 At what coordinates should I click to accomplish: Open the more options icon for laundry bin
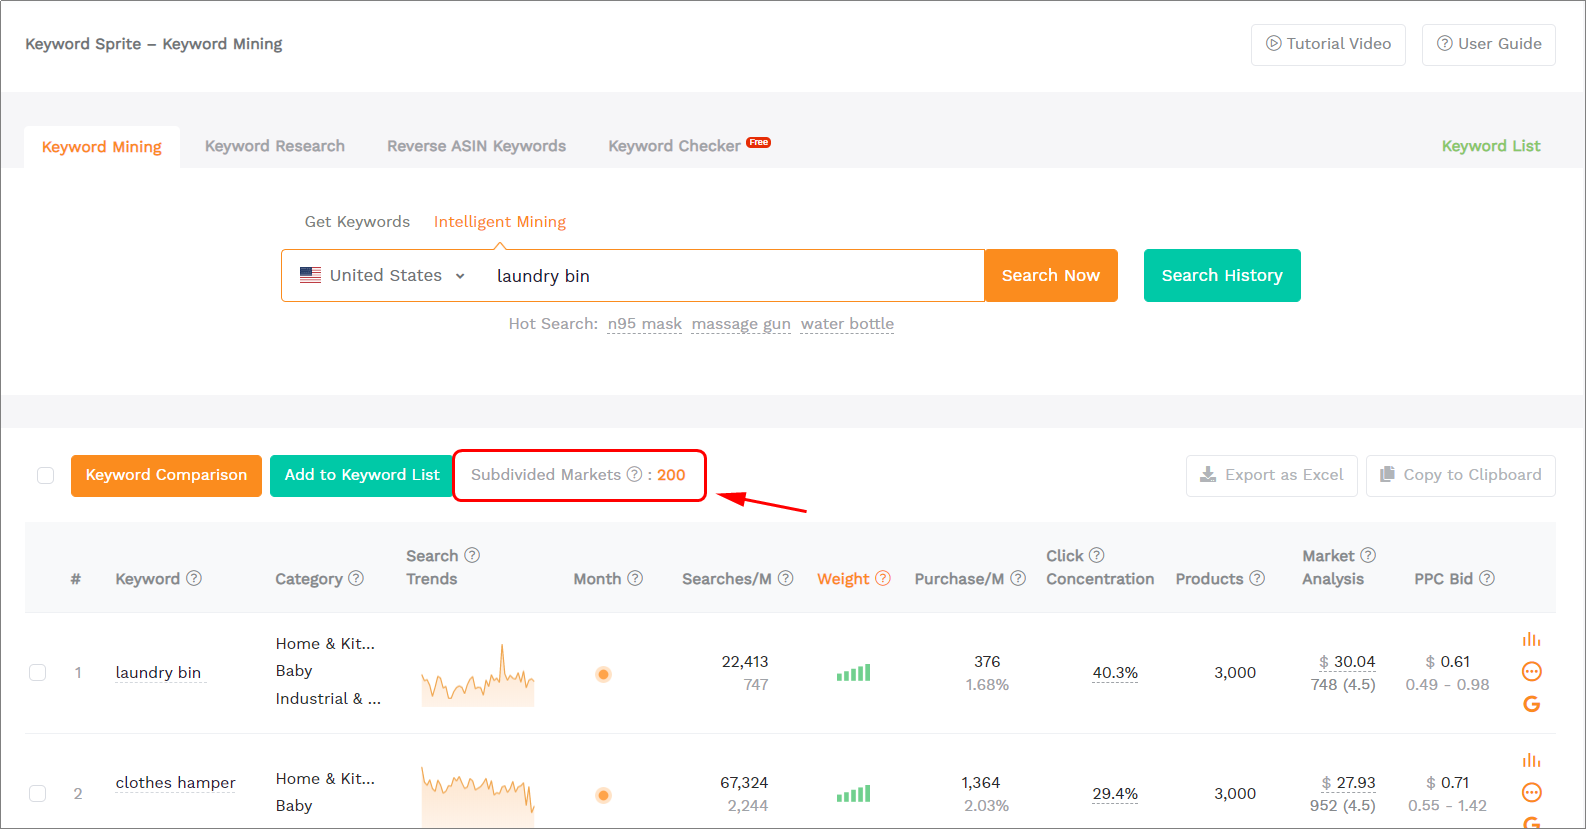pos(1531,671)
